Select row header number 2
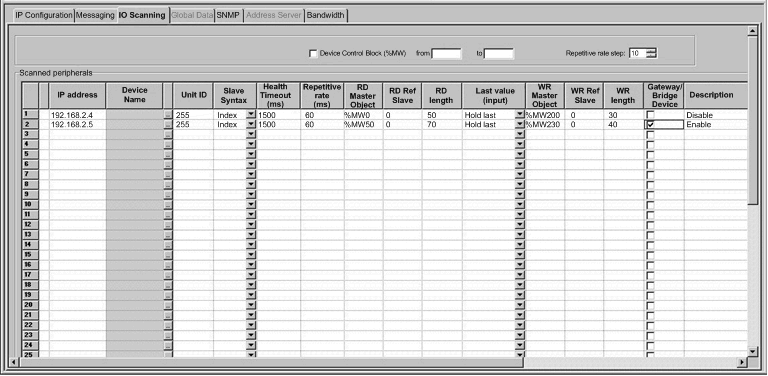 30,124
